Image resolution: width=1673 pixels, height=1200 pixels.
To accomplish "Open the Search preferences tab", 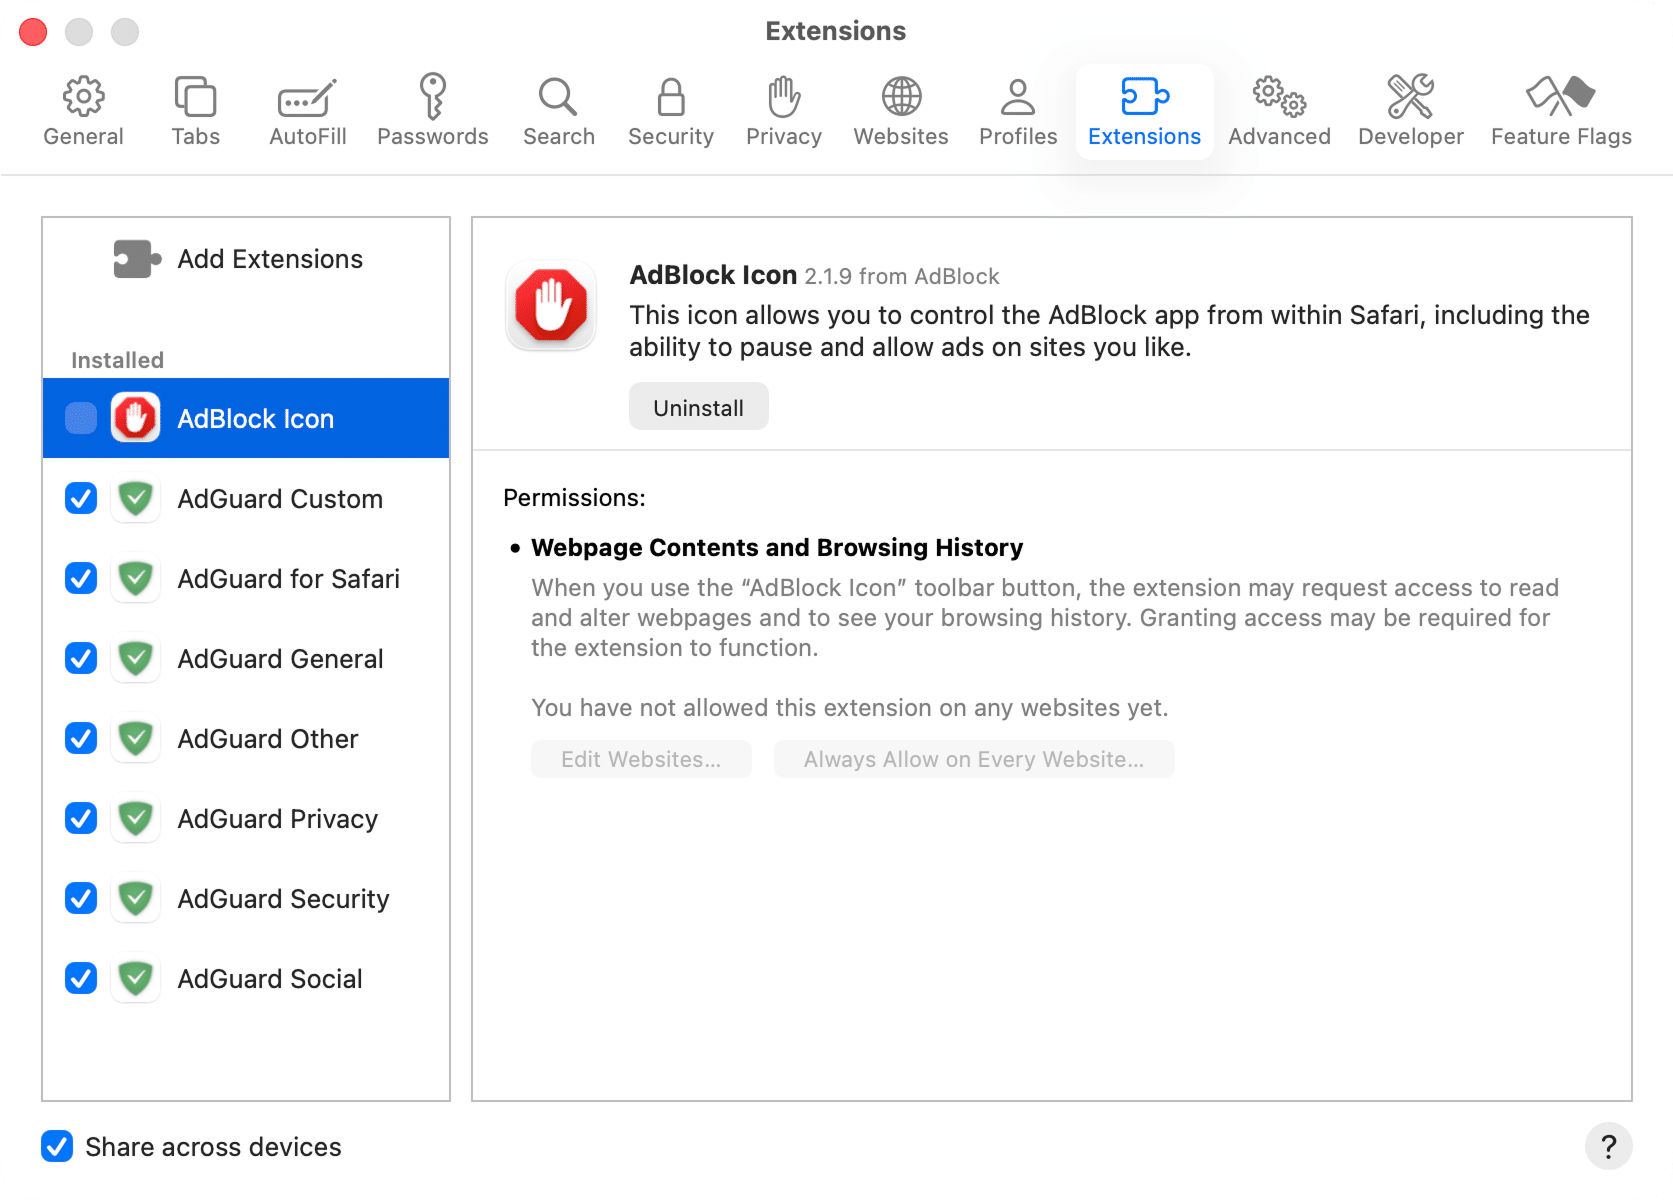I will click(558, 108).
